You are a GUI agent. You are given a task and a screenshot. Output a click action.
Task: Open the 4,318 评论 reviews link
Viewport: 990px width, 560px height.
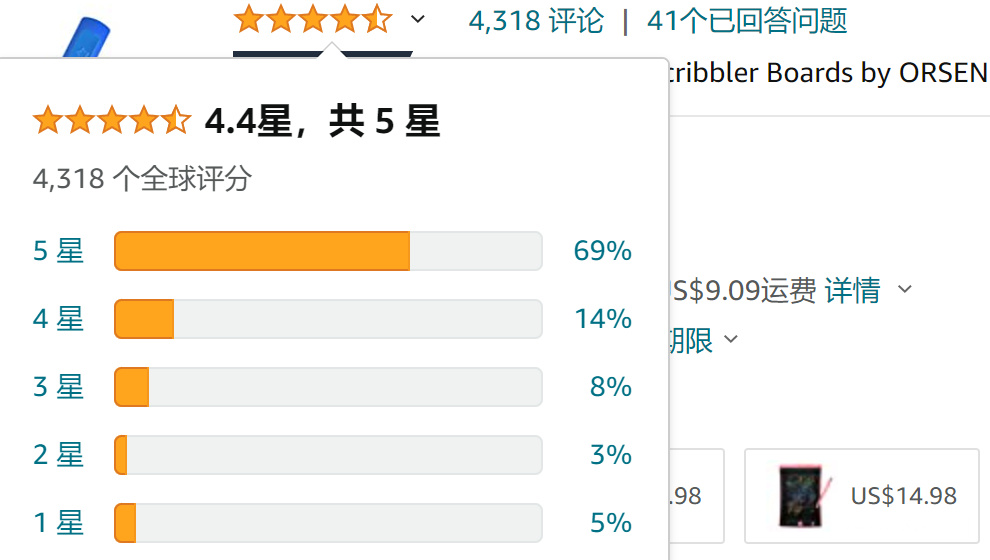point(536,21)
